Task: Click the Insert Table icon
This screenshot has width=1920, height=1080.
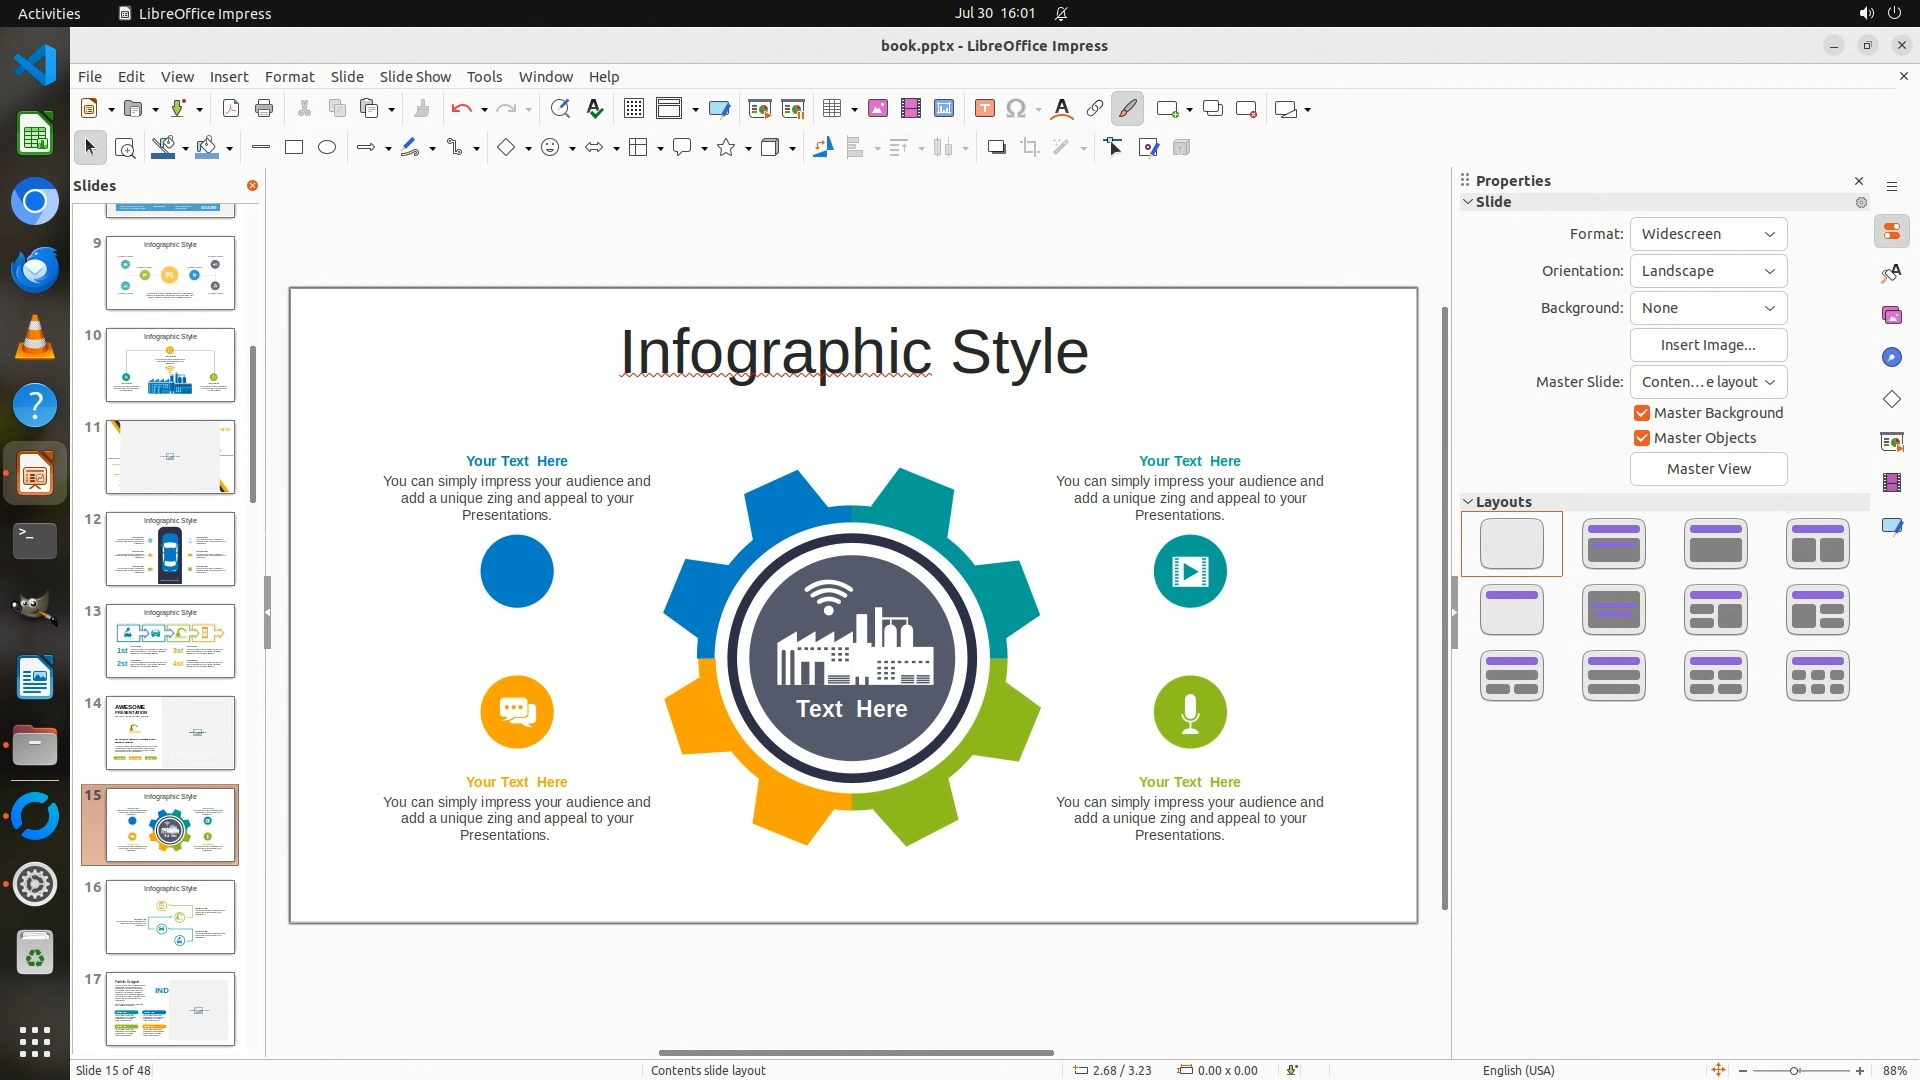Action: coord(831,109)
